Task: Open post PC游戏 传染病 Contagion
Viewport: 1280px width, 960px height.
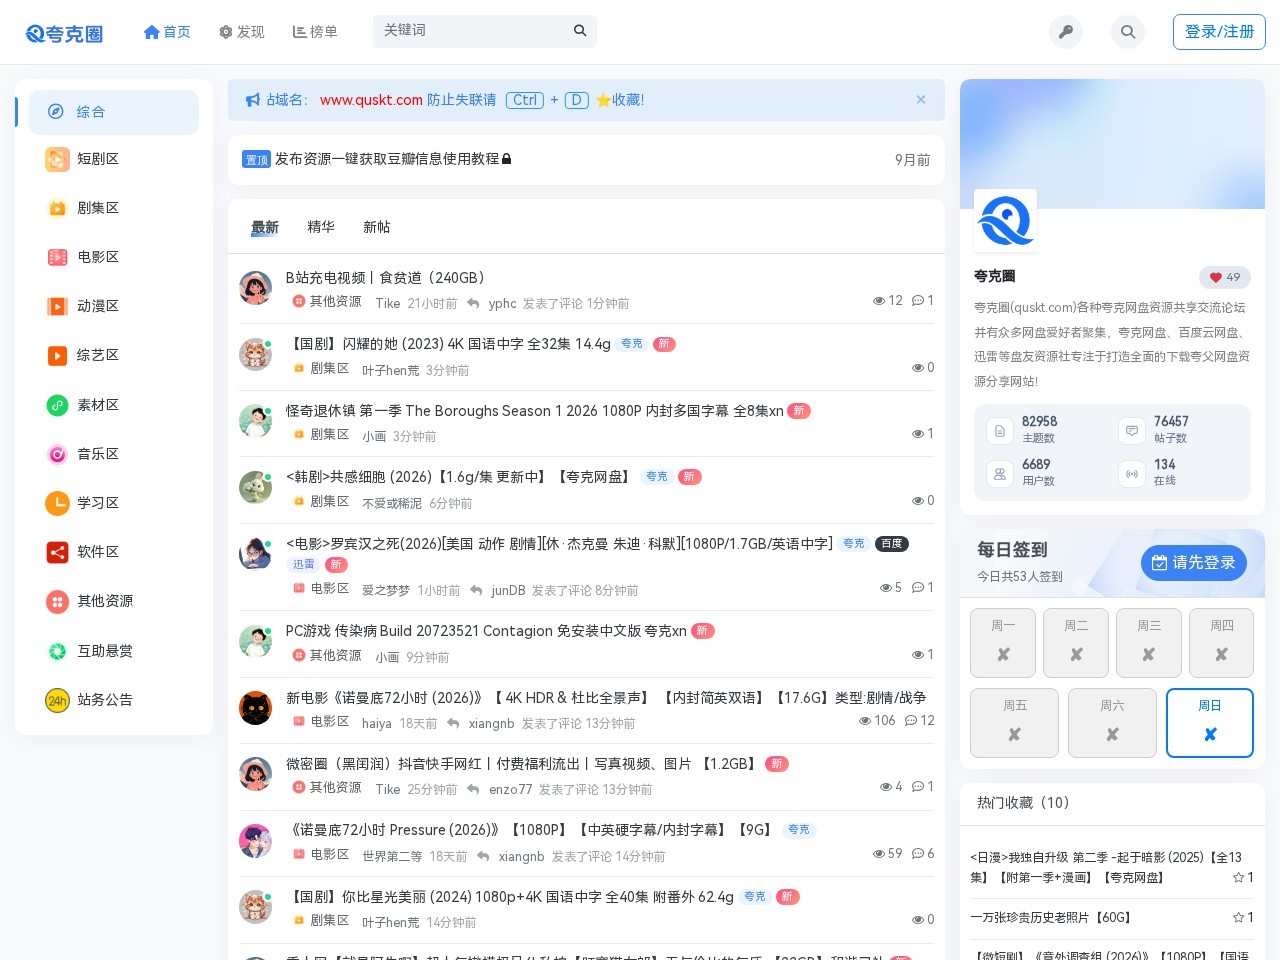Action: 486,631
